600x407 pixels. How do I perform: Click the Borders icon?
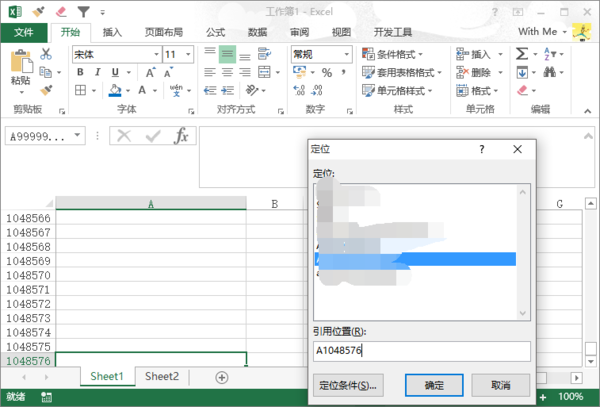pyautogui.click(x=80, y=90)
